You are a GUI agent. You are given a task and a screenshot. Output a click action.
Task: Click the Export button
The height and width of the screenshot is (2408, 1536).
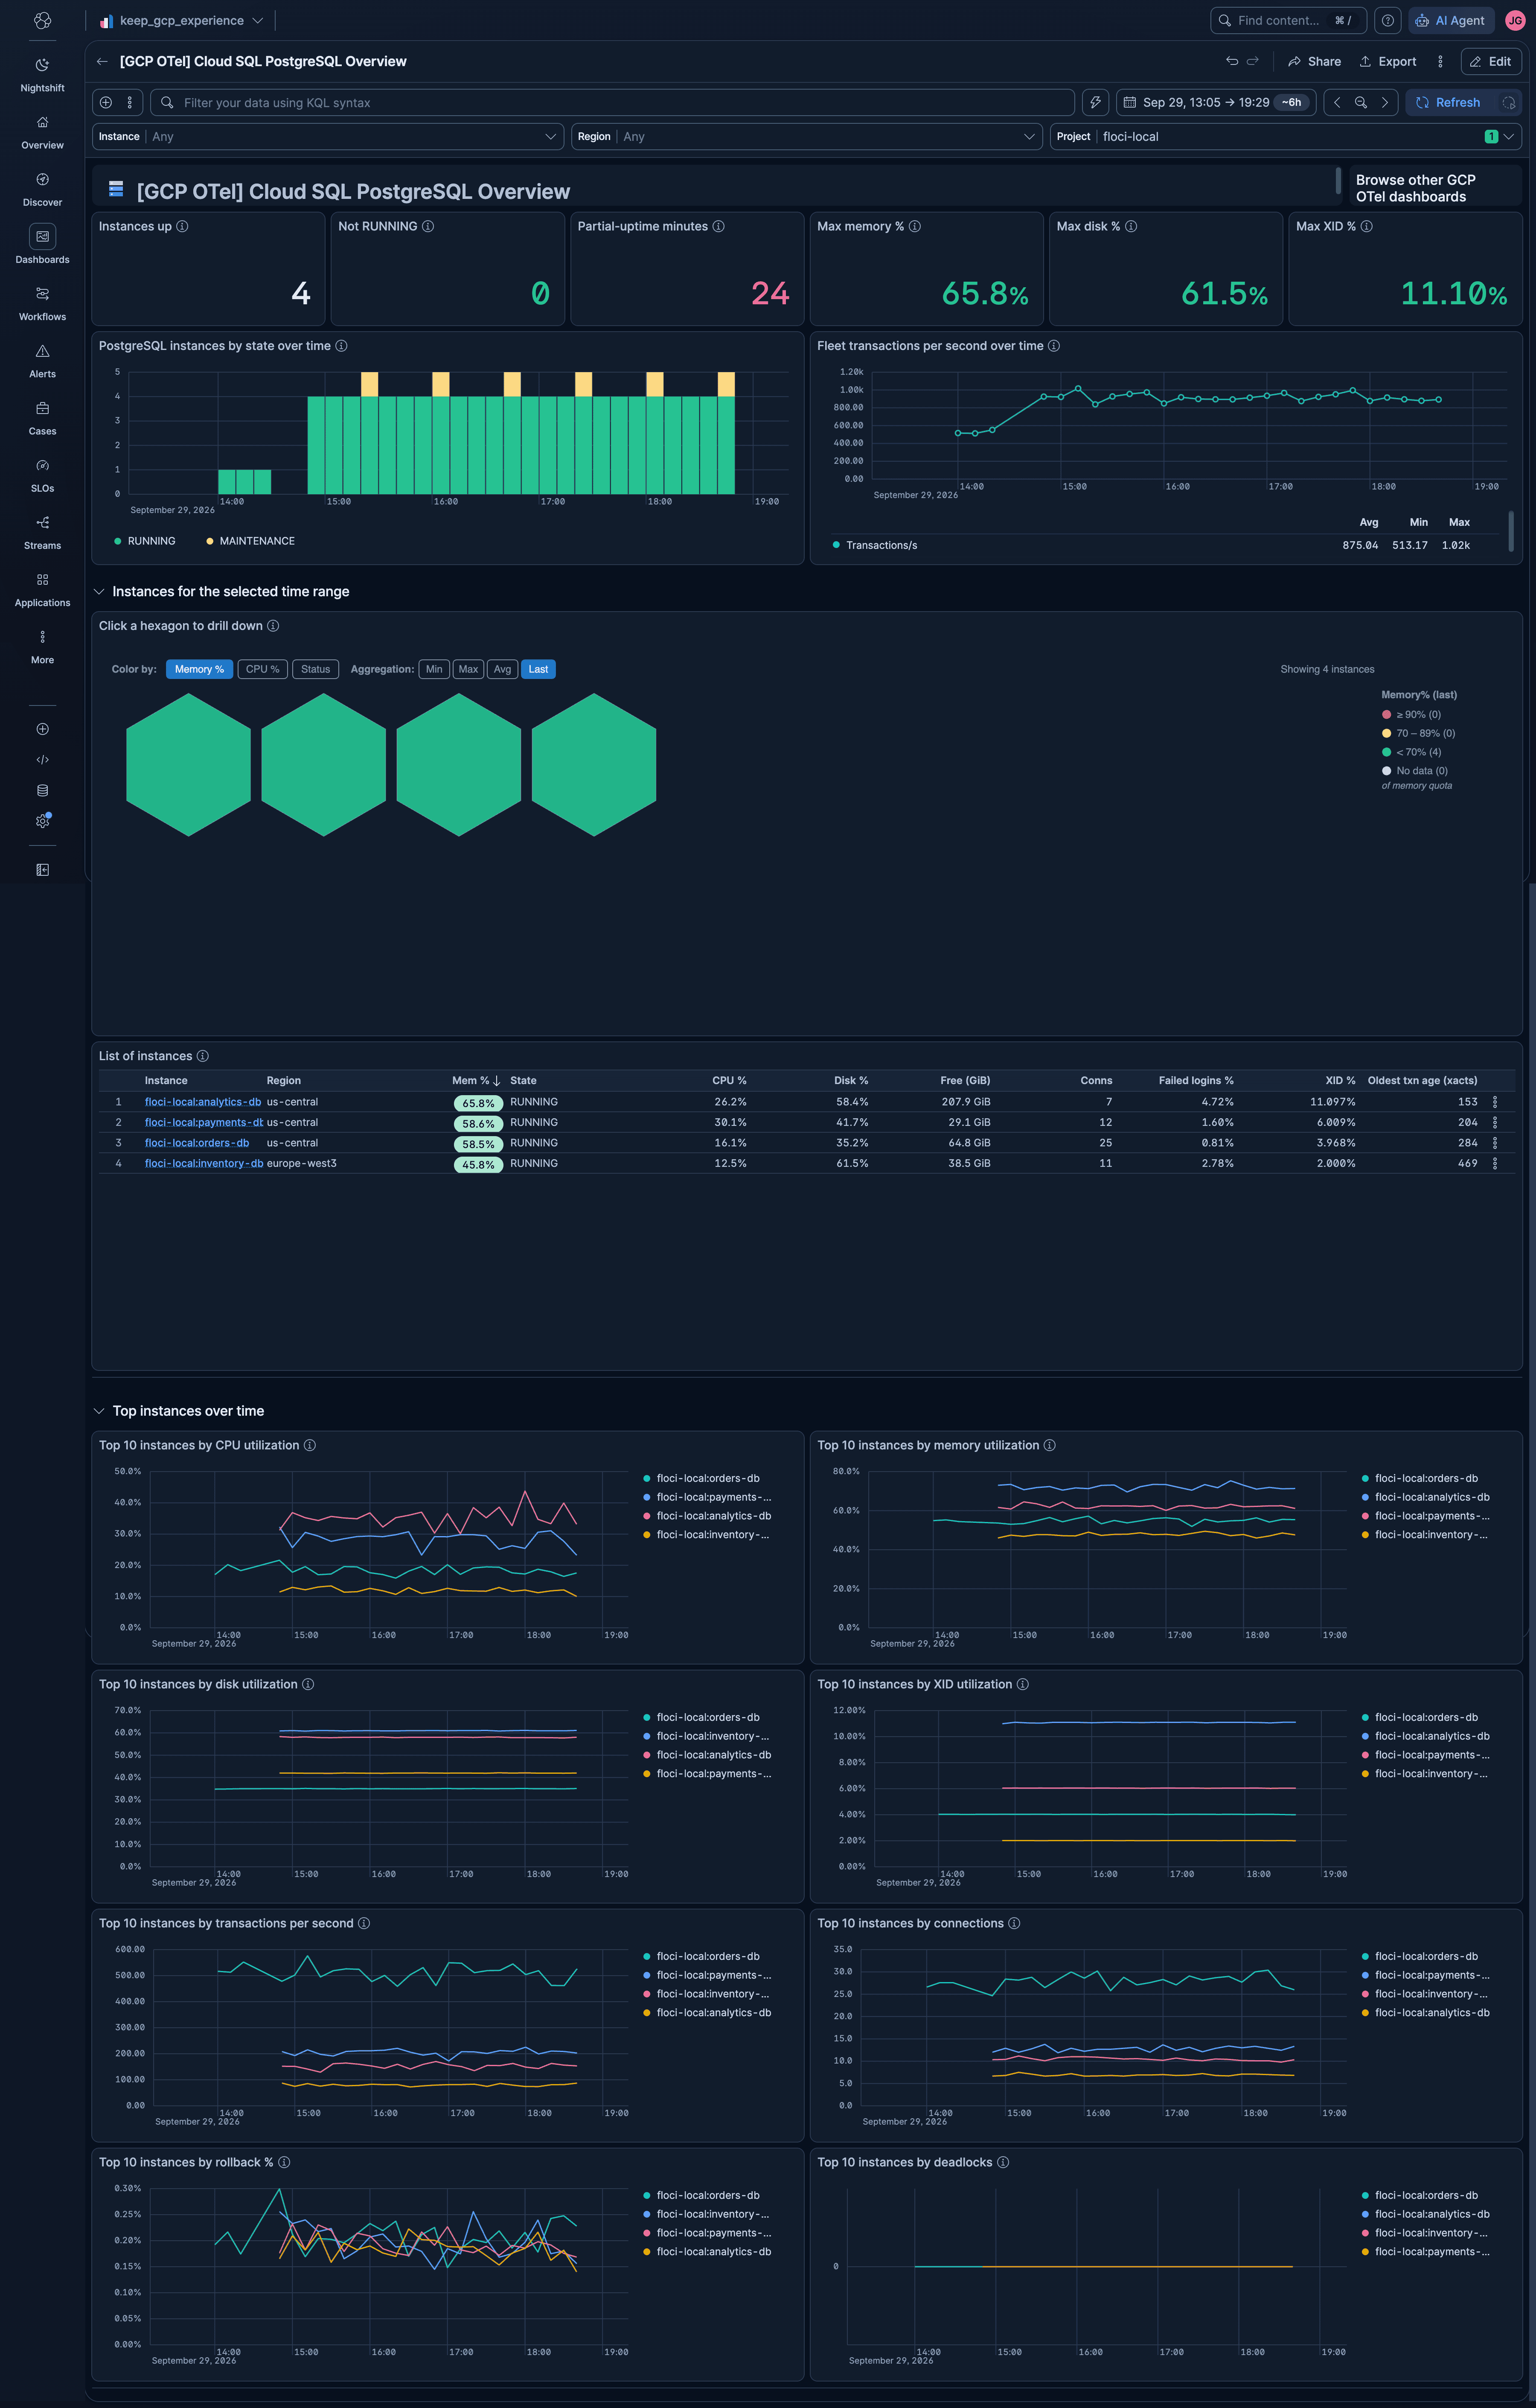[1387, 61]
